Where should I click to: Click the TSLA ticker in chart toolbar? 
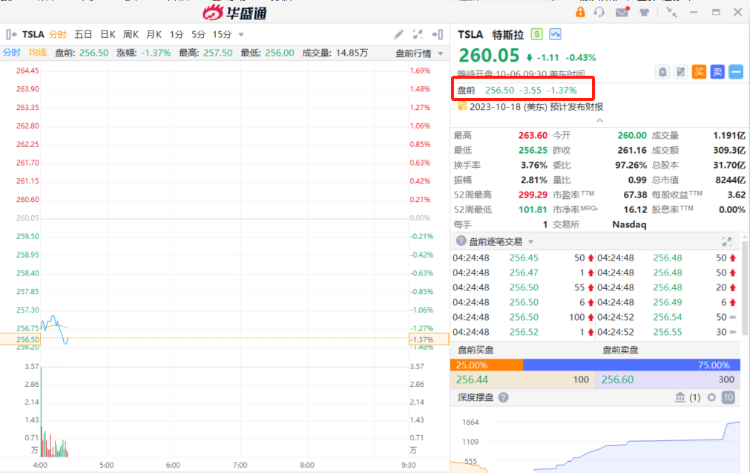(33, 34)
